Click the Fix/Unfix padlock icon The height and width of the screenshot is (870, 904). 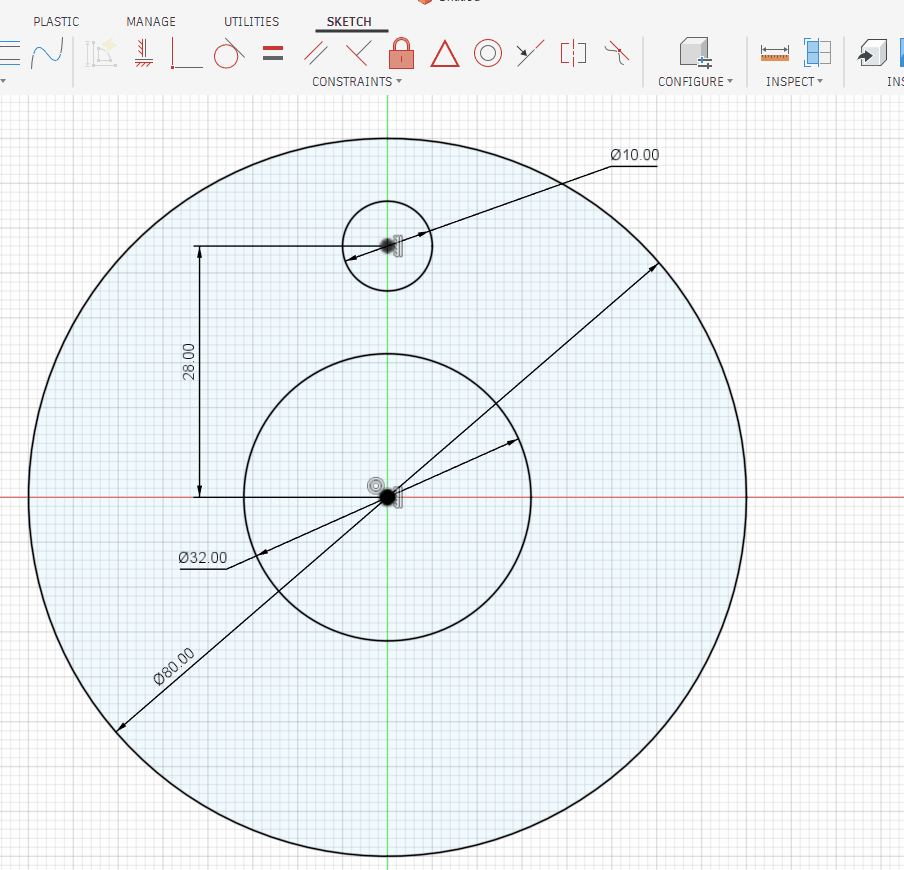click(401, 54)
